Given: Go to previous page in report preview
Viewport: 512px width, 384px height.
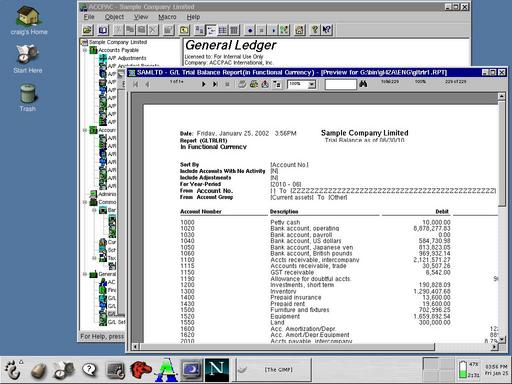Looking at the screenshot, I should click(x=147, y=84).
